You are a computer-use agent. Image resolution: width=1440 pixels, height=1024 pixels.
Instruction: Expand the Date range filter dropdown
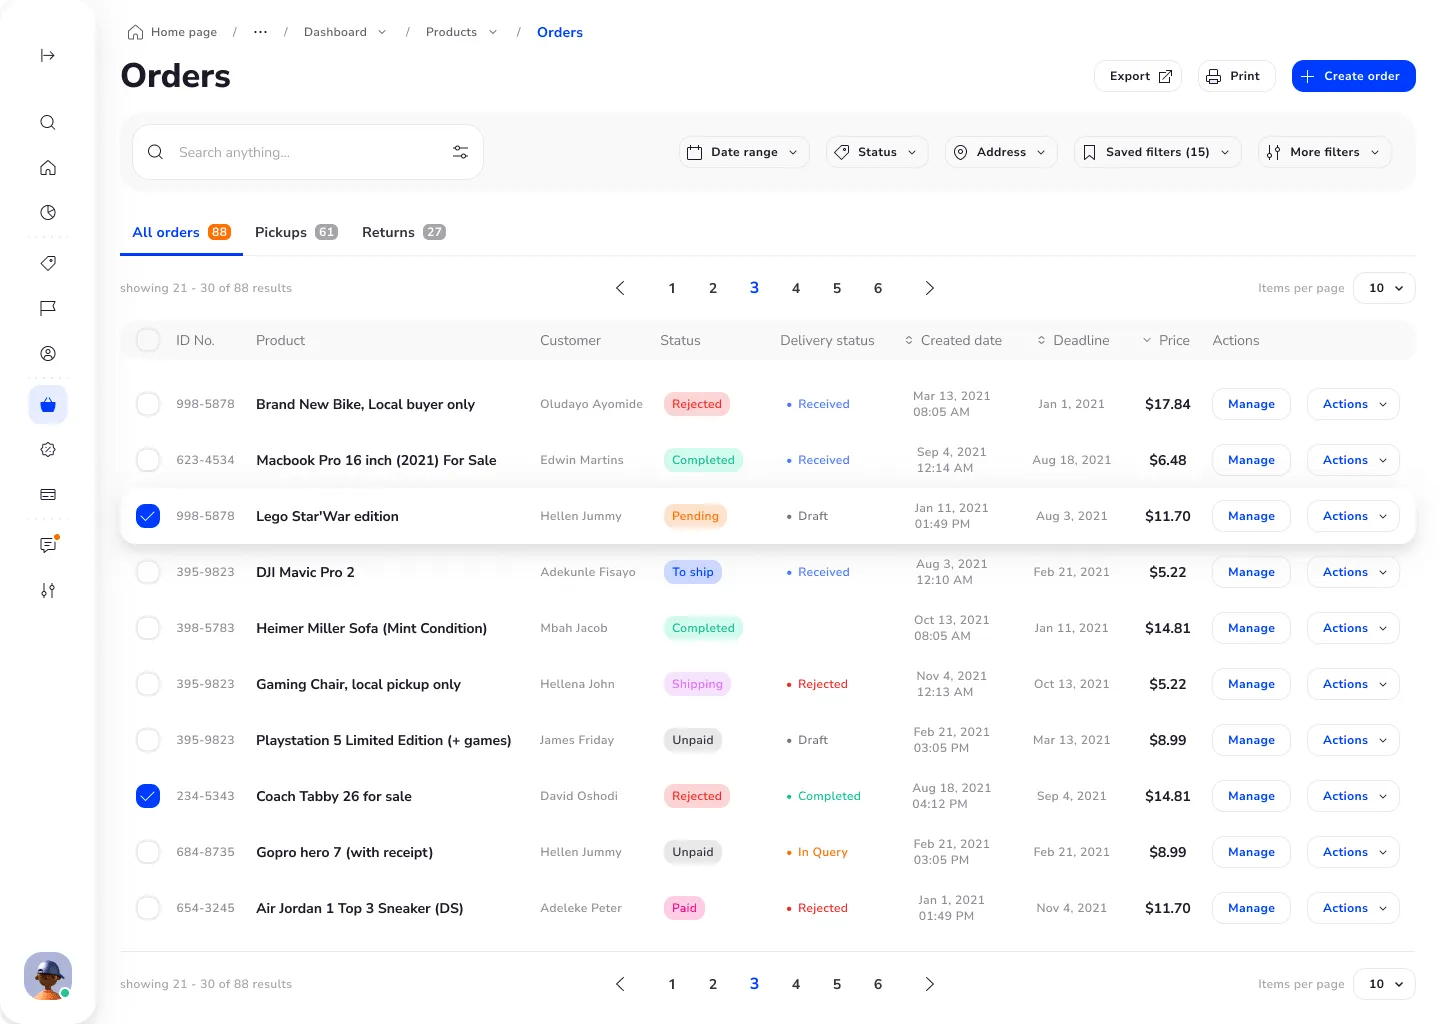coord(744,152)
